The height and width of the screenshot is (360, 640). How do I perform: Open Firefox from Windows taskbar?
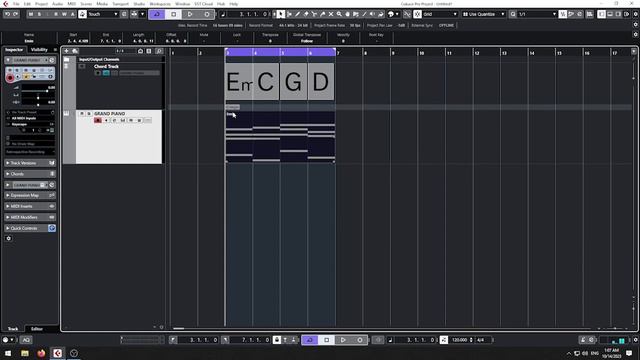(41, 353)
